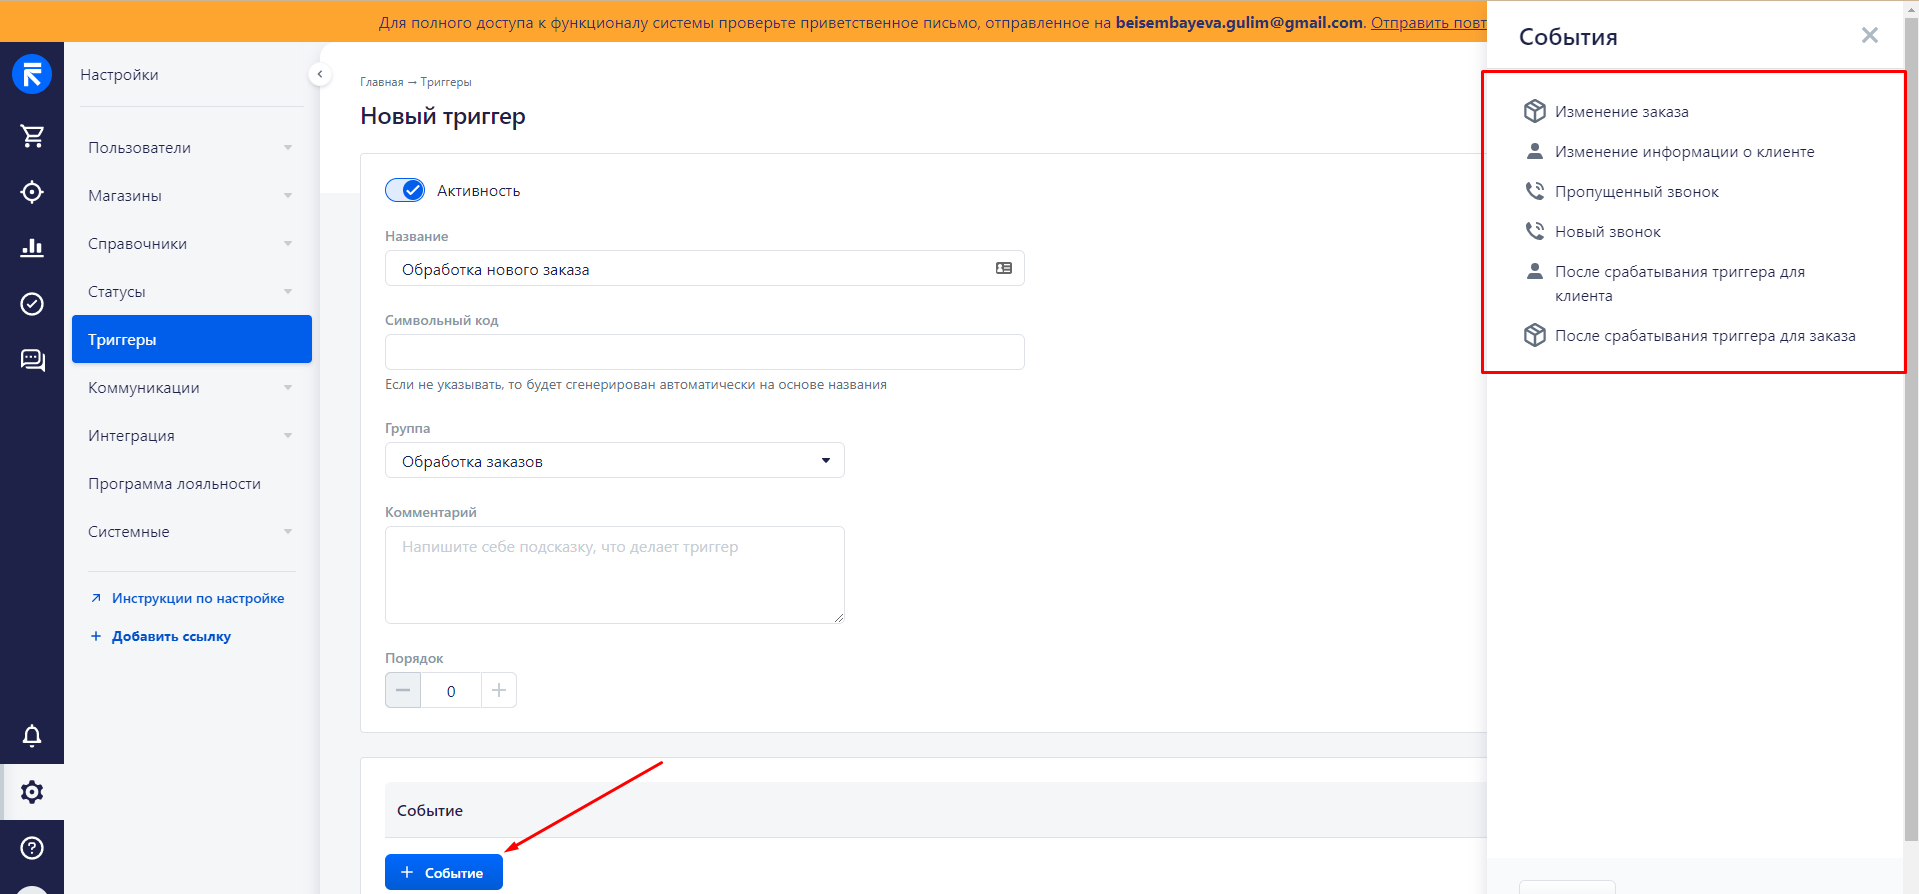Open Инструкции по настройке link

pos(197,598)
